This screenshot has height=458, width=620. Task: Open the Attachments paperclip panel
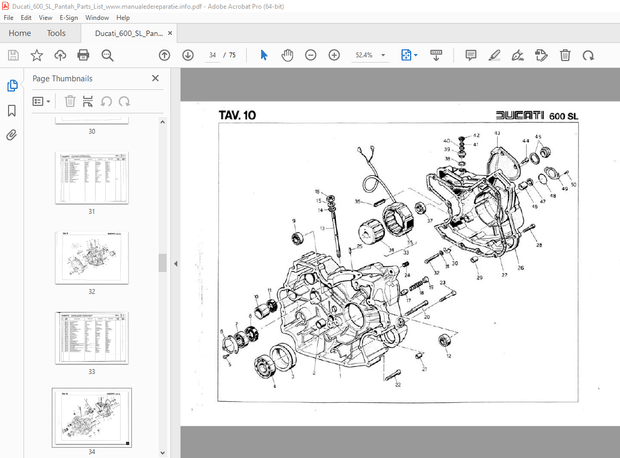pyautogui.click(x=12, y=134)
